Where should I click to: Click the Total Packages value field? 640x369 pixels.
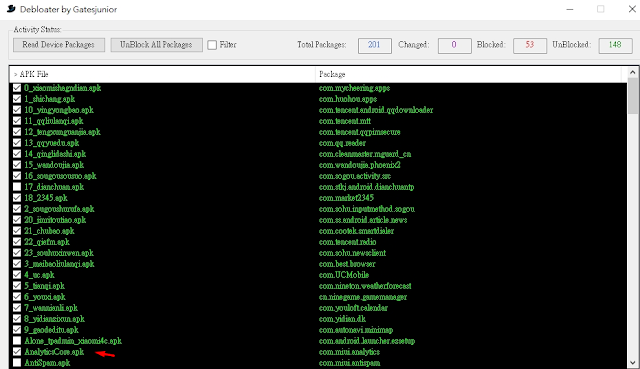375,45
